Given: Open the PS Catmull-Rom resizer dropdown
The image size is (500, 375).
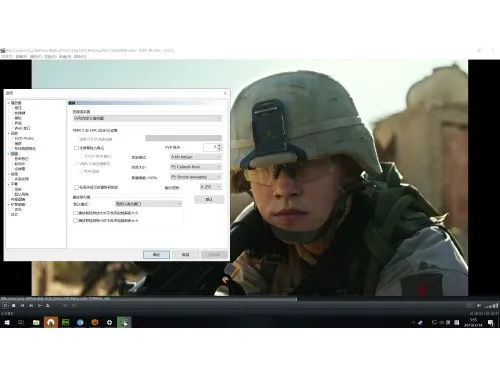Looking at the screenshot, I should 196,167.
